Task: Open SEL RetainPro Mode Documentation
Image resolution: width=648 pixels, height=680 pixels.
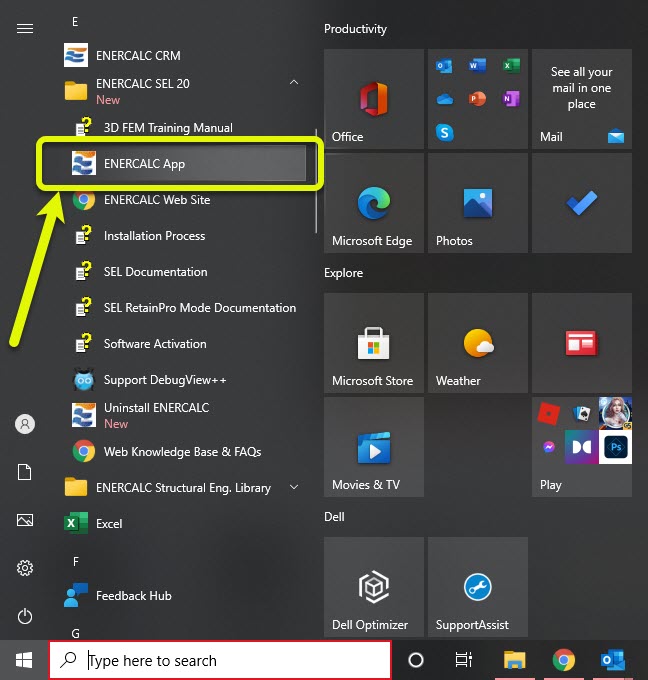Action: pos(182,307)
